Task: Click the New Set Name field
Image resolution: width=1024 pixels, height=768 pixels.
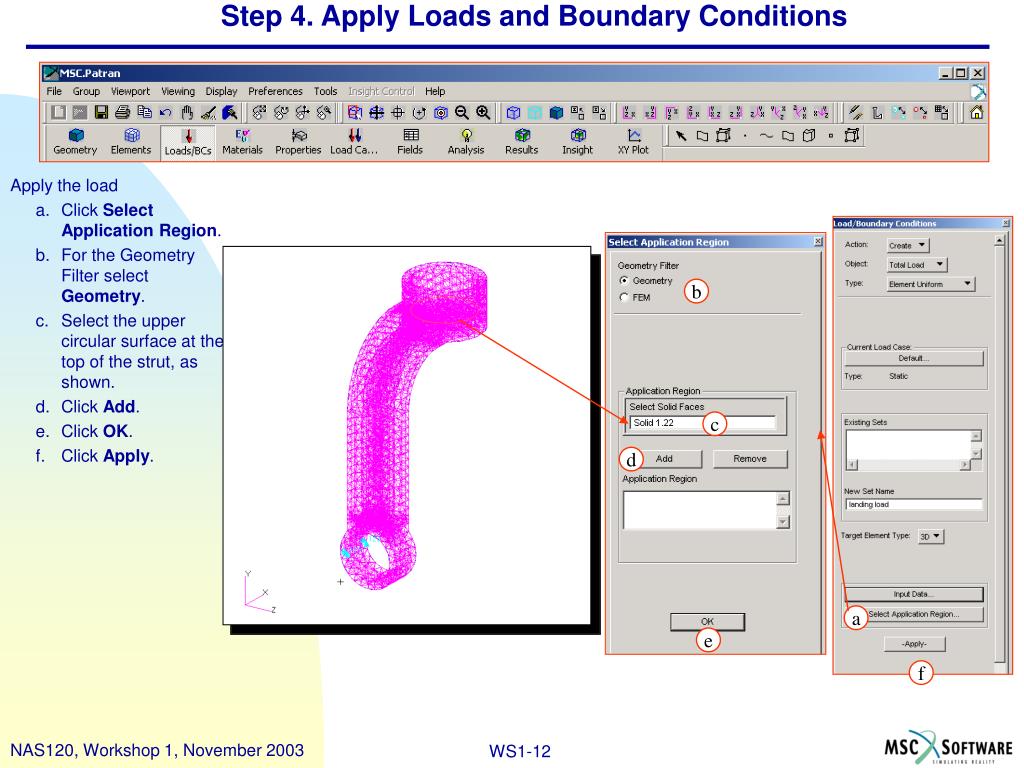Action: pyautogui.click(x=914, y=505)
